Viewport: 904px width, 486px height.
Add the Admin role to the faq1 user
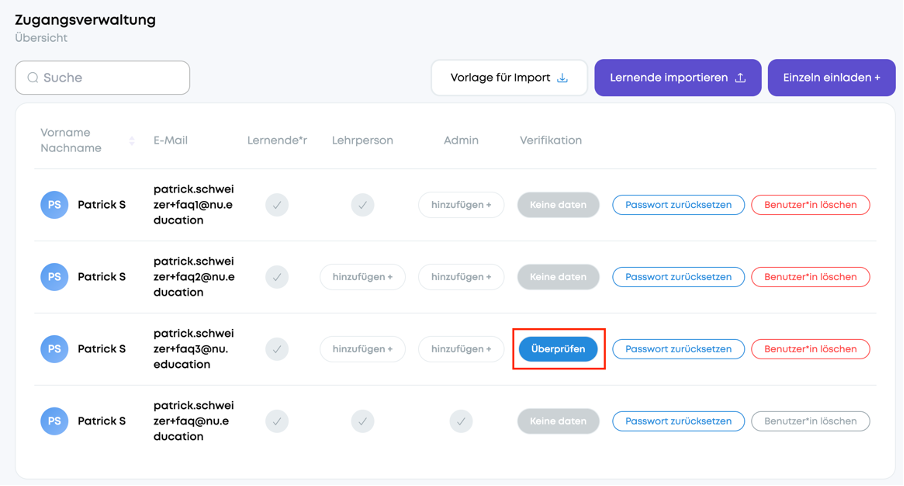[461, 205]
